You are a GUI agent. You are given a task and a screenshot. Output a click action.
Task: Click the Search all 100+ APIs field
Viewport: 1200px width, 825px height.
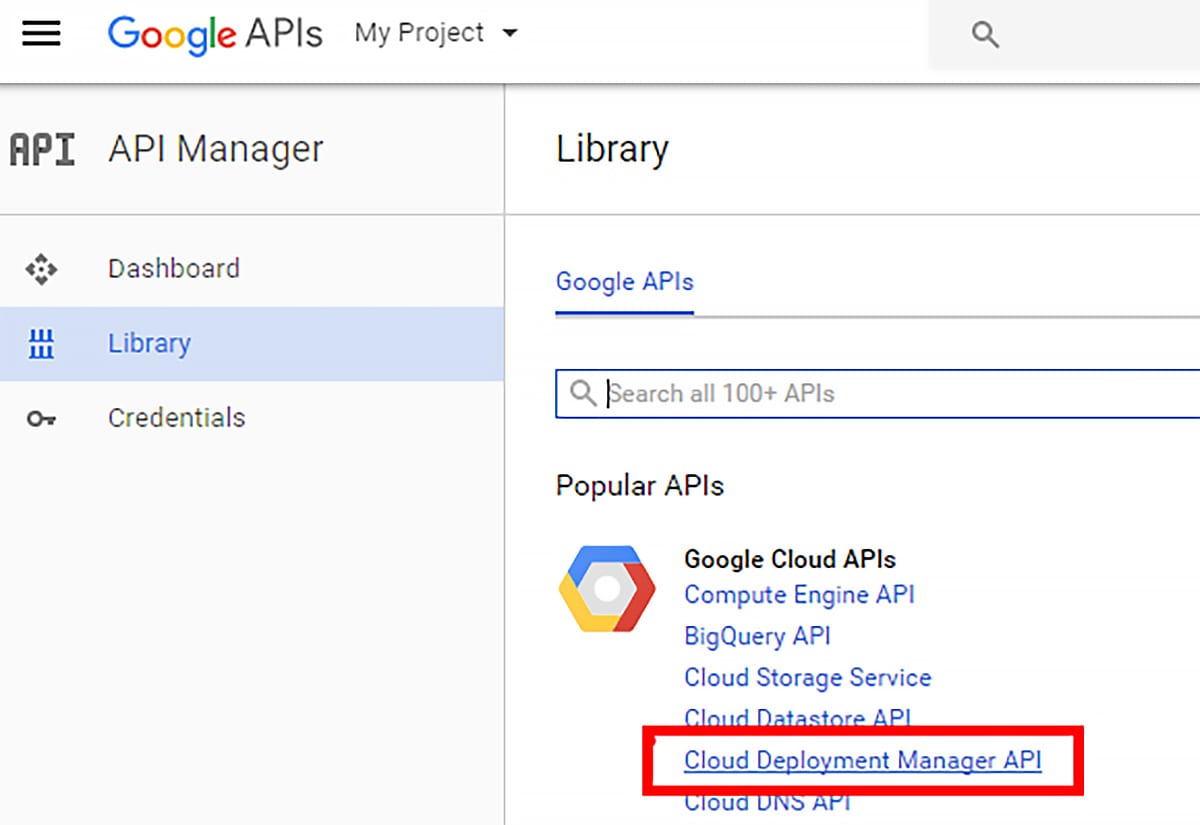[x=878, y=393]
